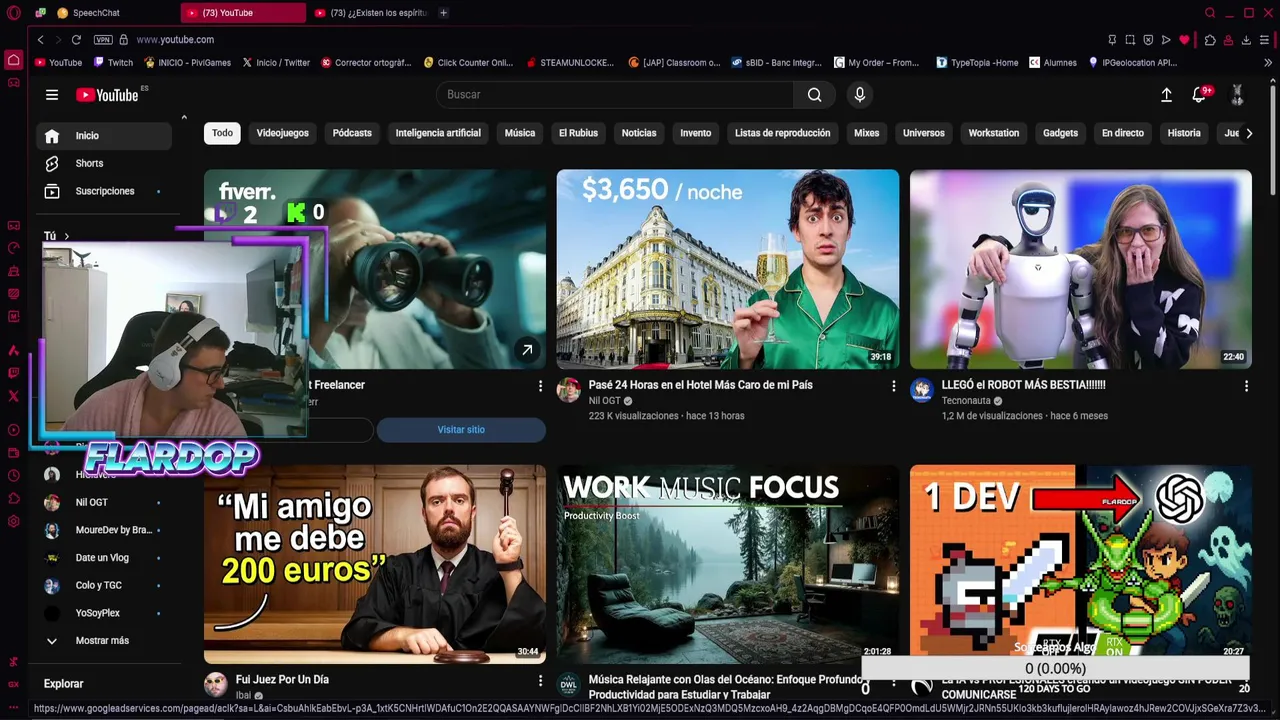Open site security lock icon
The height and width of the screenshot is (720, 1280).
click(124, 40)
